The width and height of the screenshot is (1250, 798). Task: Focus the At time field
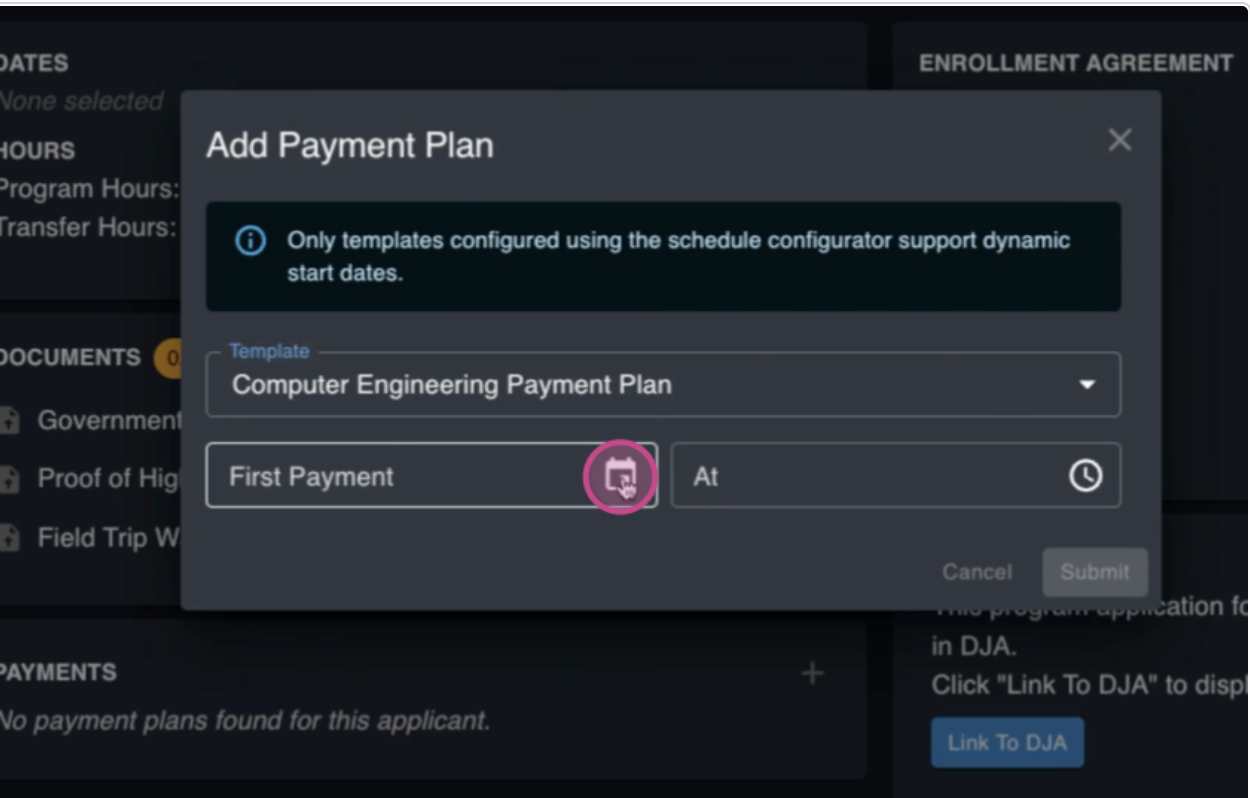pos(896,476)
